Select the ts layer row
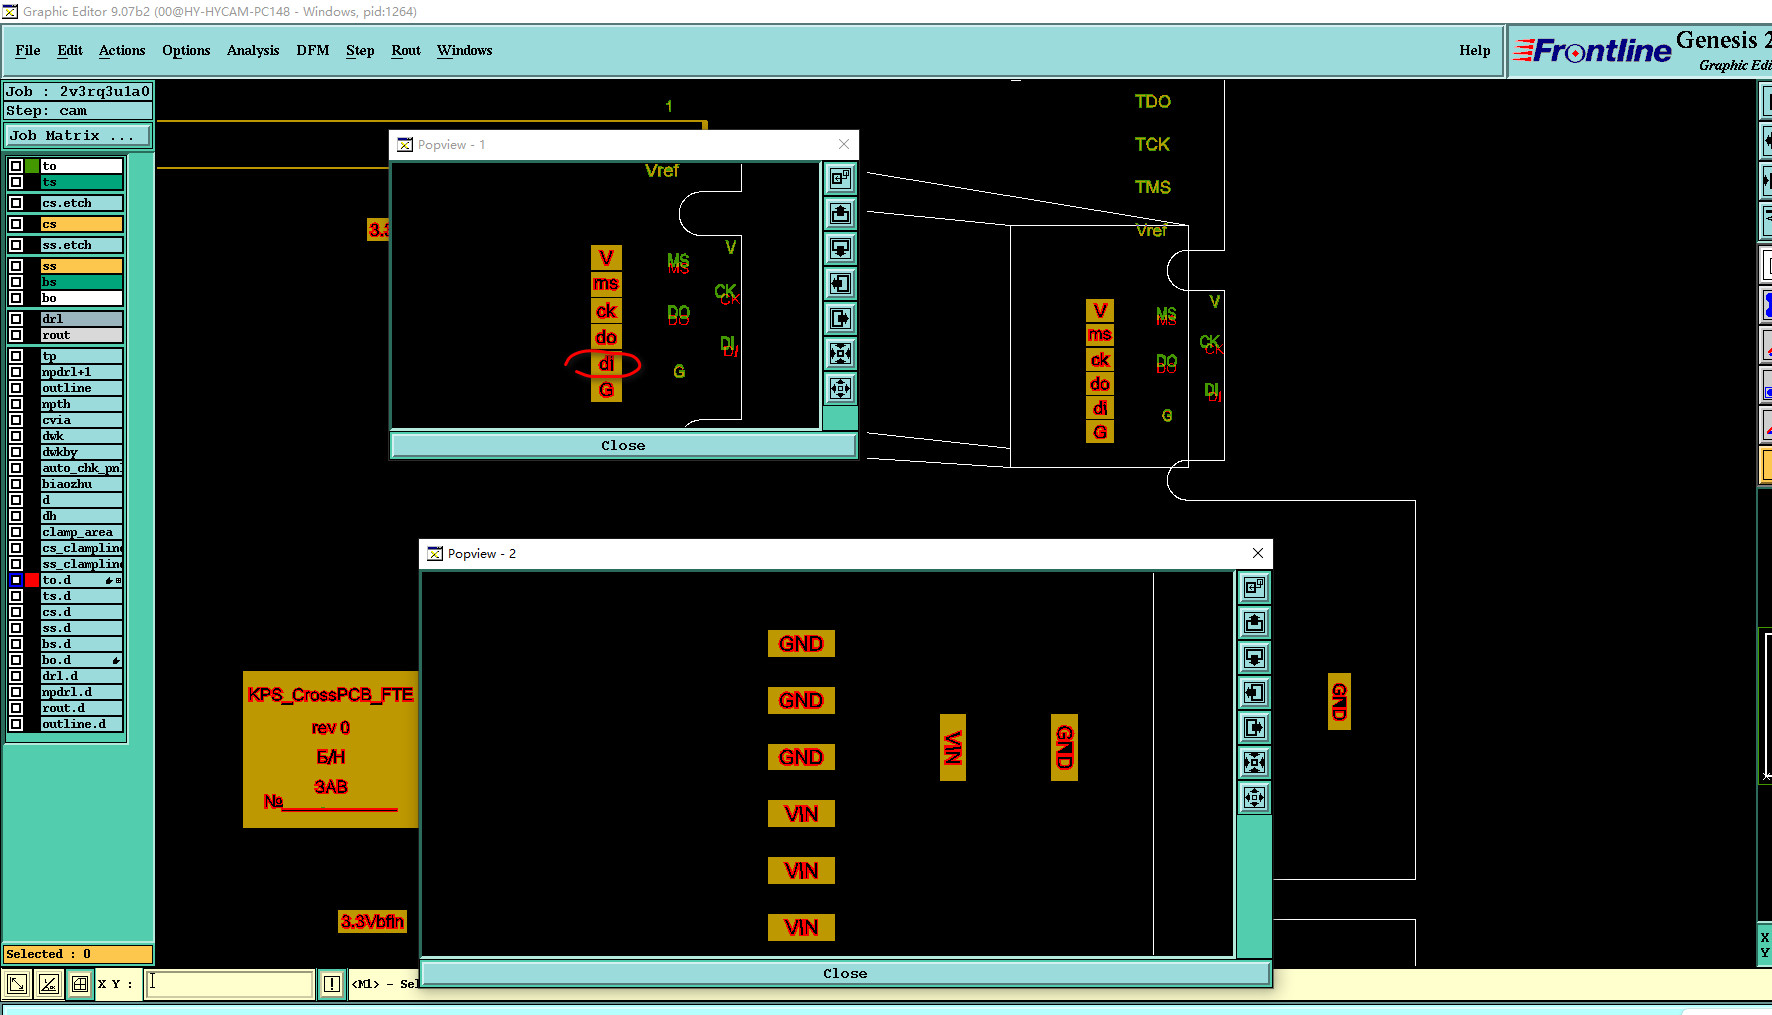This screenshot has height=1015, width=1772. pyautogui.click(x=82, y=182)
